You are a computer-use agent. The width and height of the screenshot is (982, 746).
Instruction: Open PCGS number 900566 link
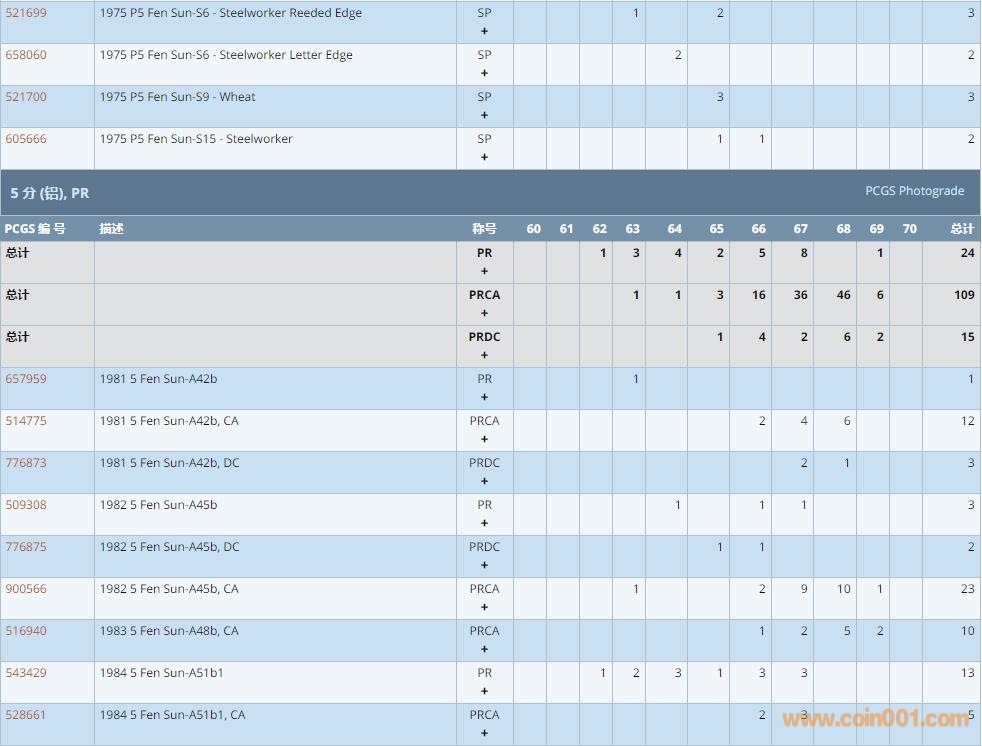point(26,589)
